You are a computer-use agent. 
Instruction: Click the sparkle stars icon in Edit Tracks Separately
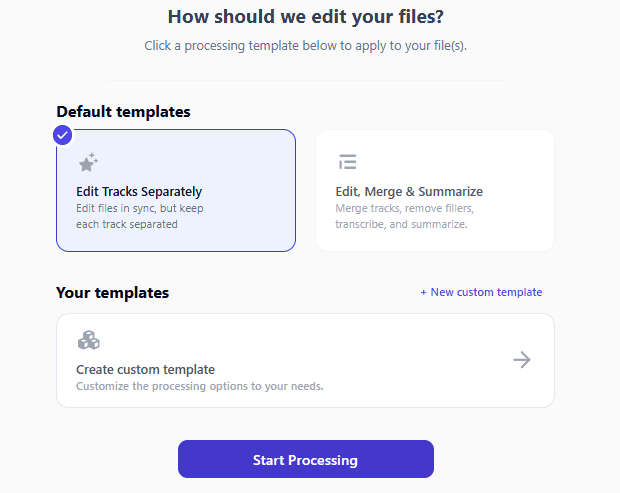[x=88, y=162]
